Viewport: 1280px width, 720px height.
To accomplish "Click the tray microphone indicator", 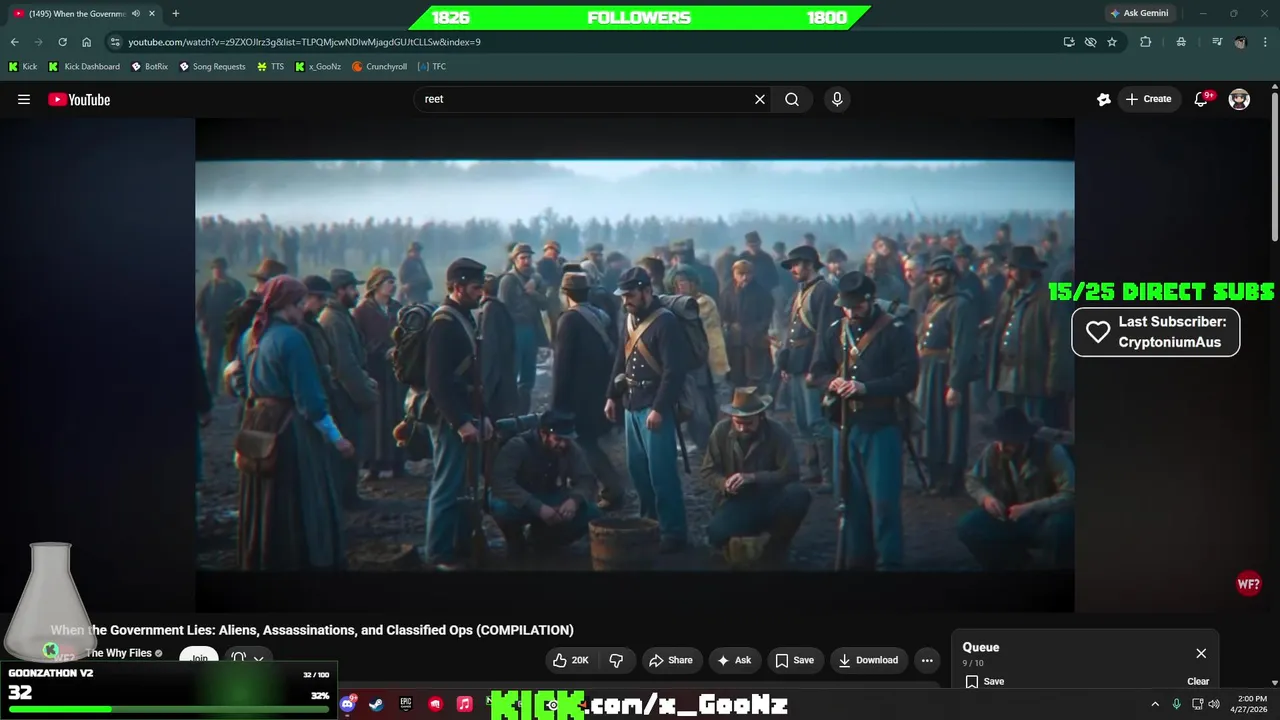I will (x=1177, y=704).
